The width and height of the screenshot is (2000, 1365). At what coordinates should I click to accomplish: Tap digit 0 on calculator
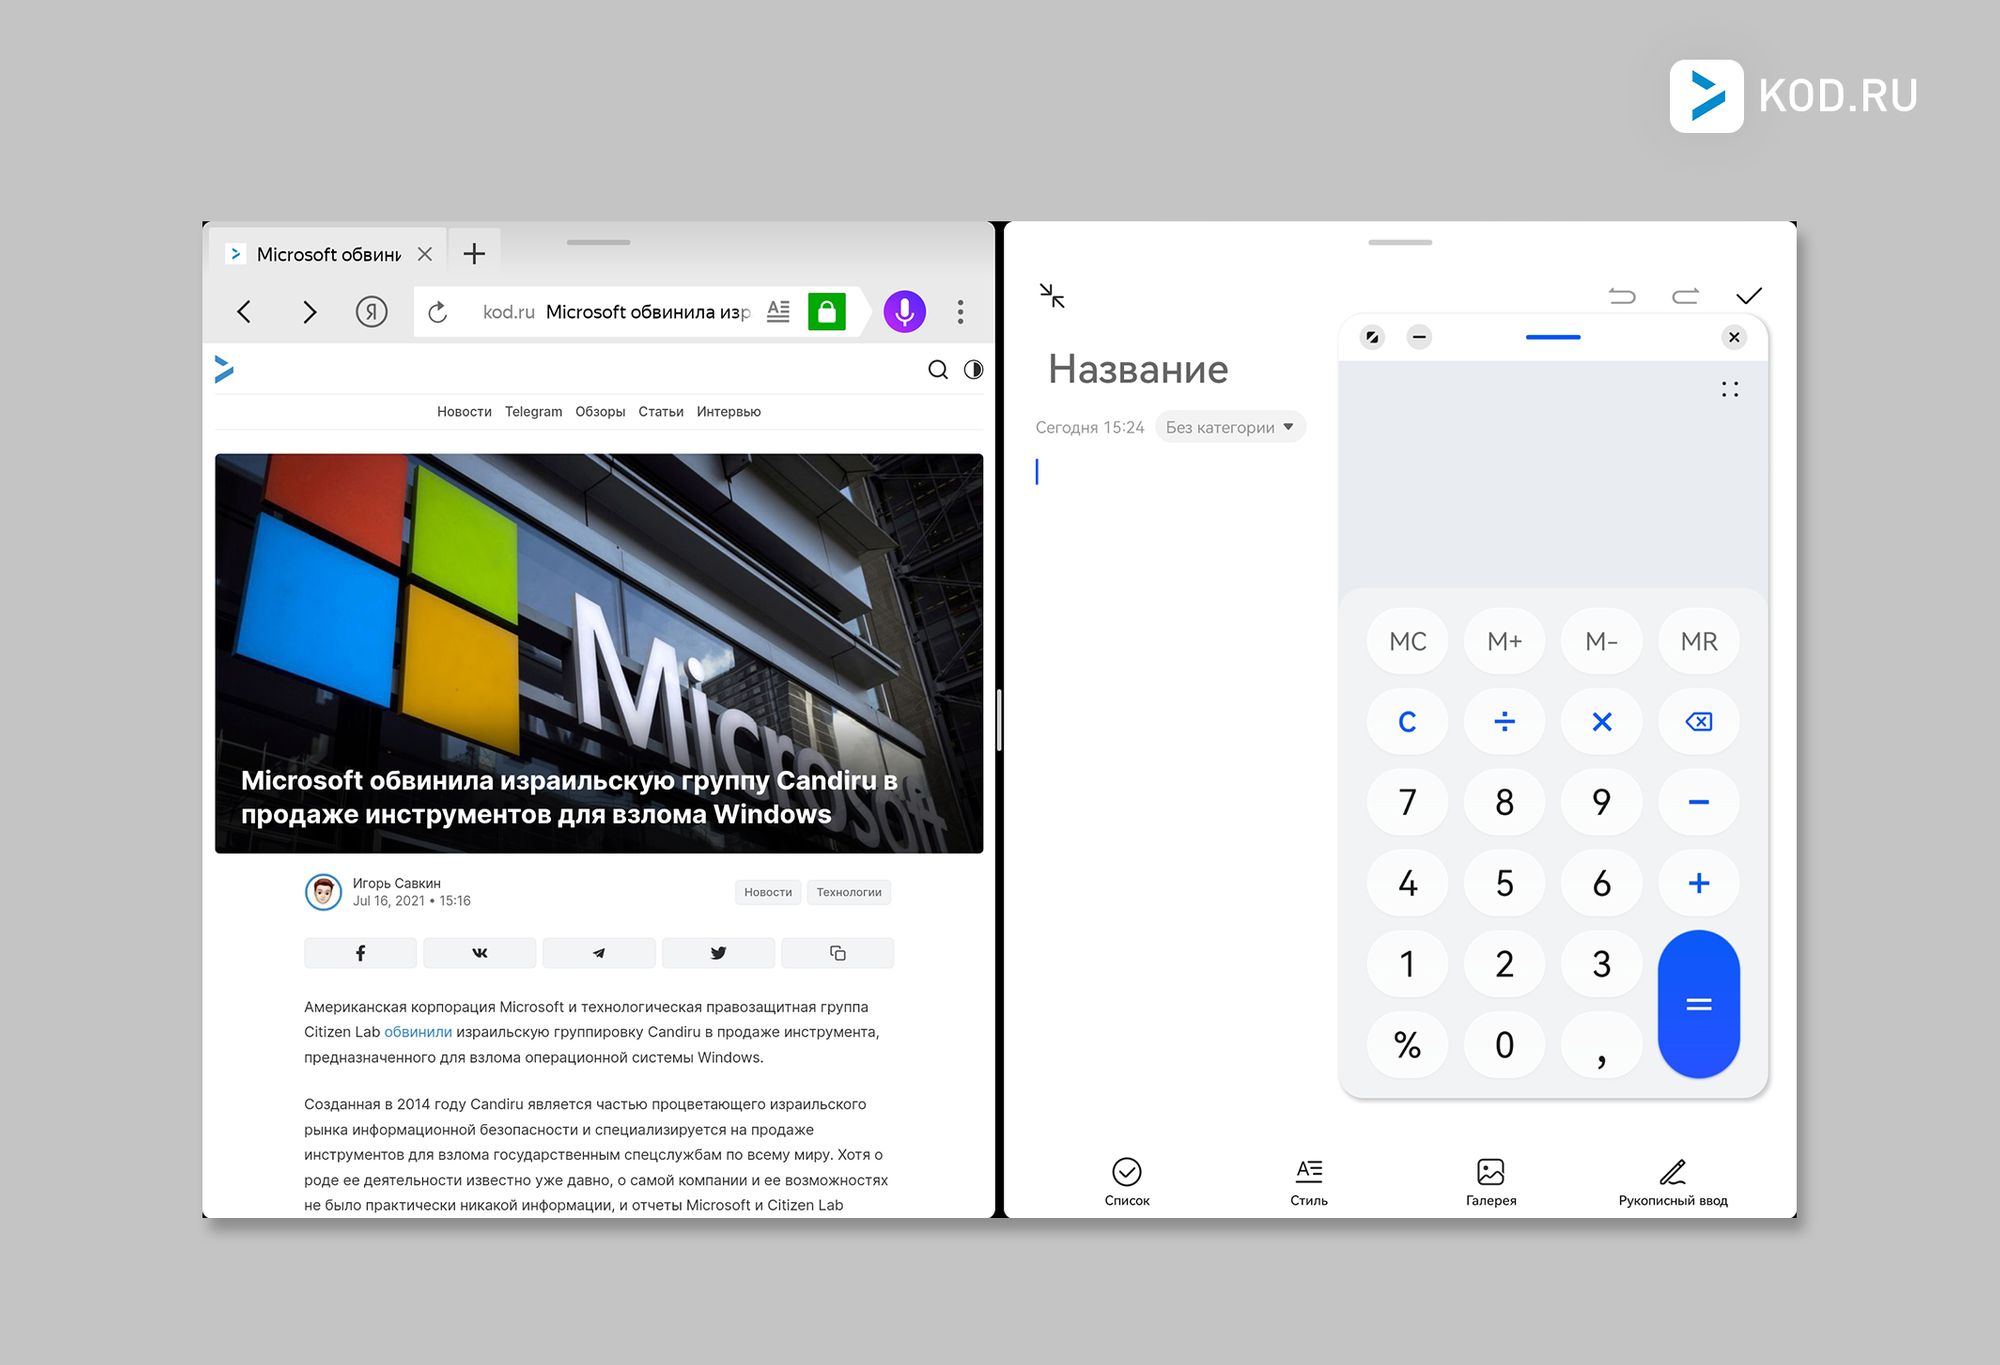pos(1504,1045)
